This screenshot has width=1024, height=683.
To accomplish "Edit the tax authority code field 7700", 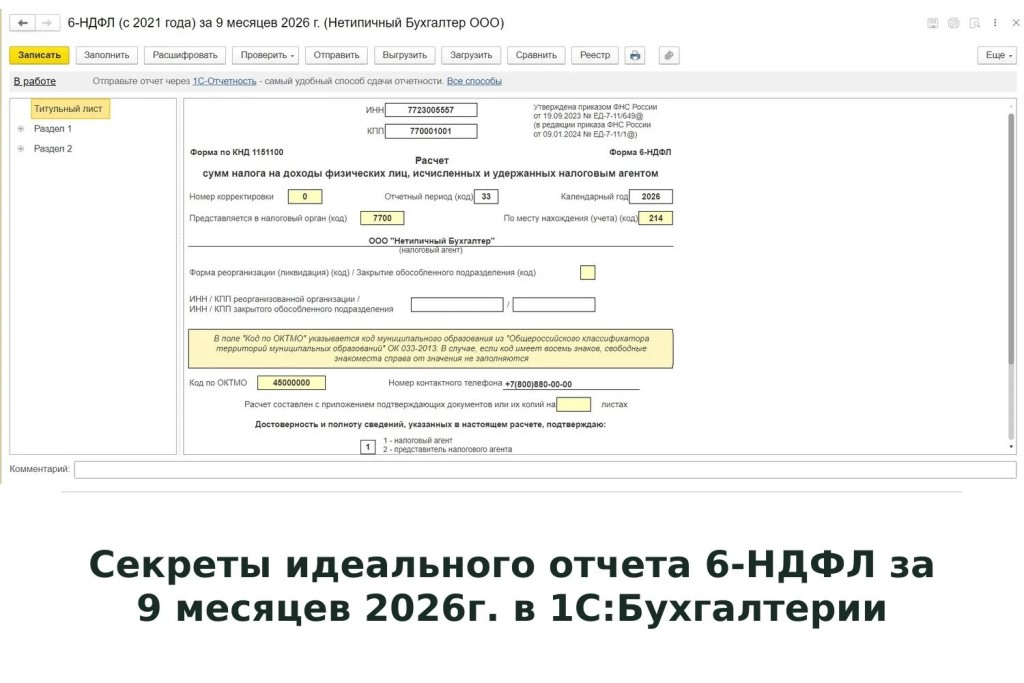I will [382, 218].
